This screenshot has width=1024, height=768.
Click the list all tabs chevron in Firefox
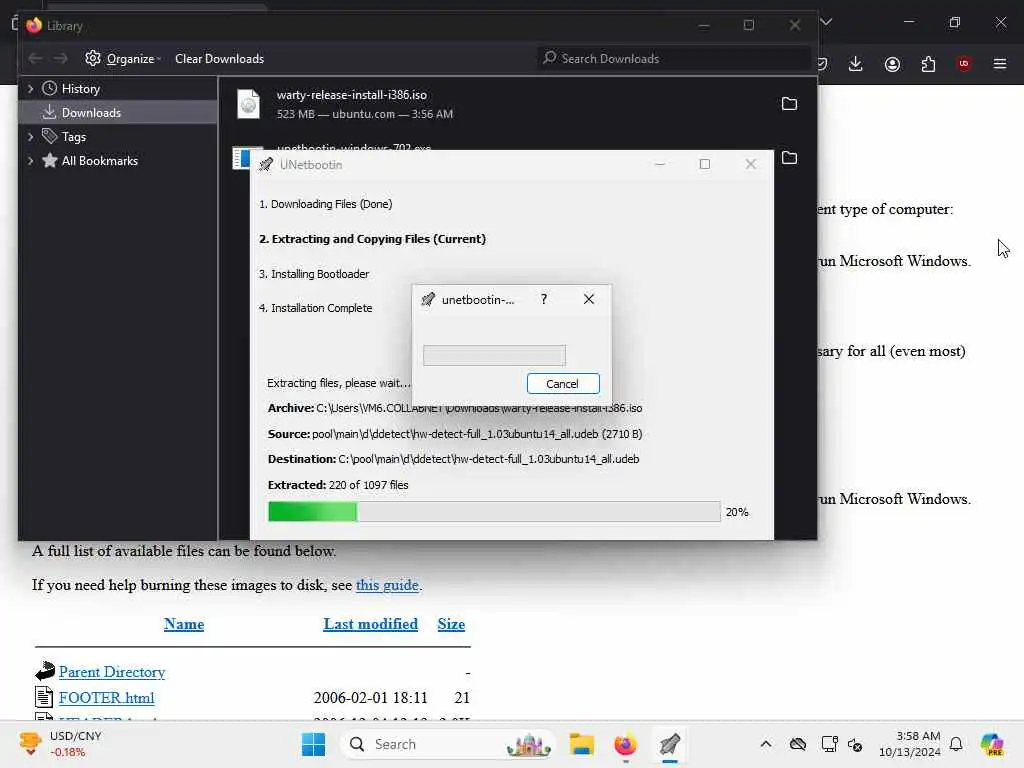826,22
